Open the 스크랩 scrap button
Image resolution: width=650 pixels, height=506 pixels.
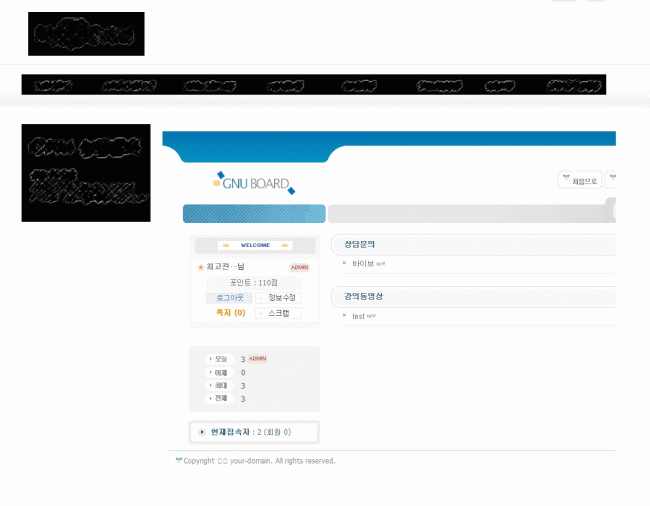(278, 313)
